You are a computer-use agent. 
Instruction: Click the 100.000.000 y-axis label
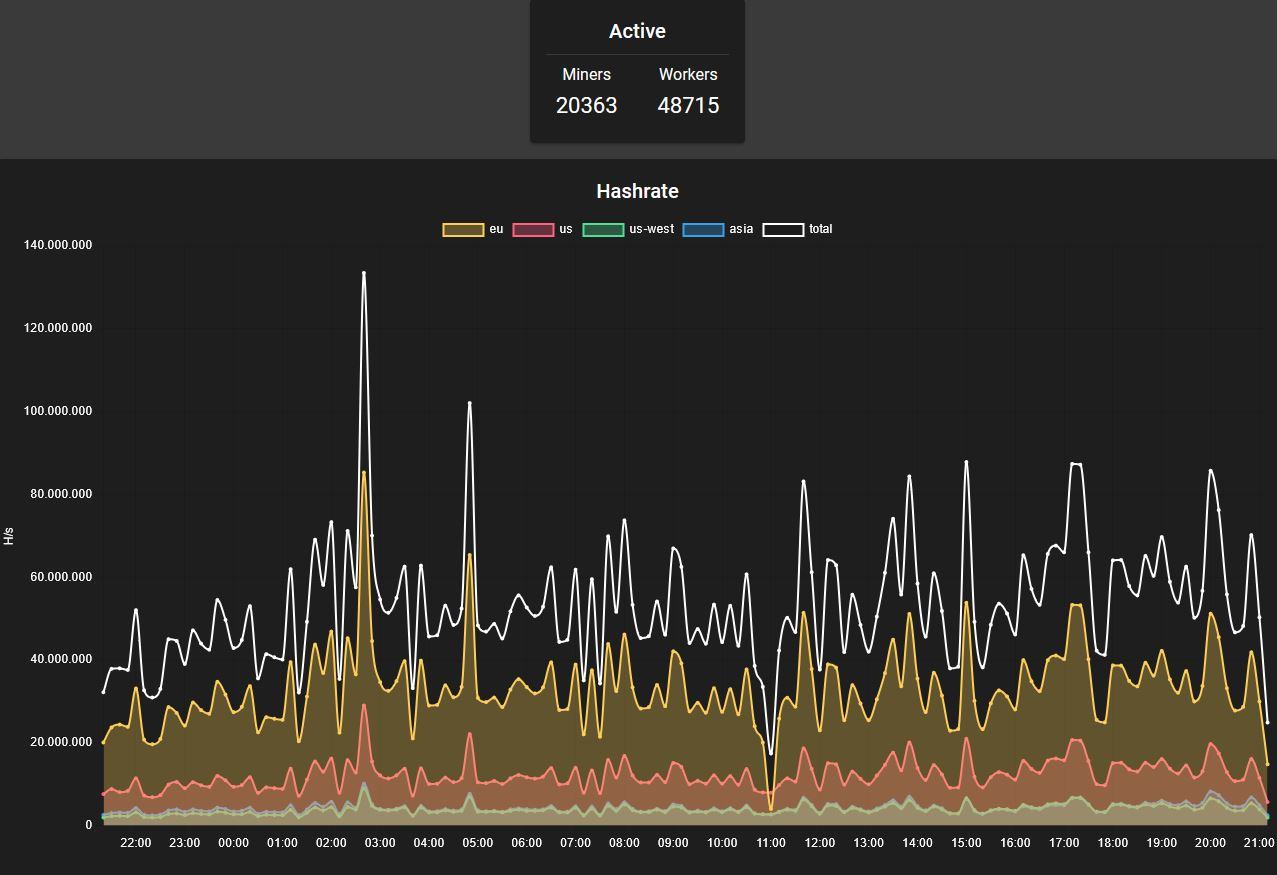58,411
